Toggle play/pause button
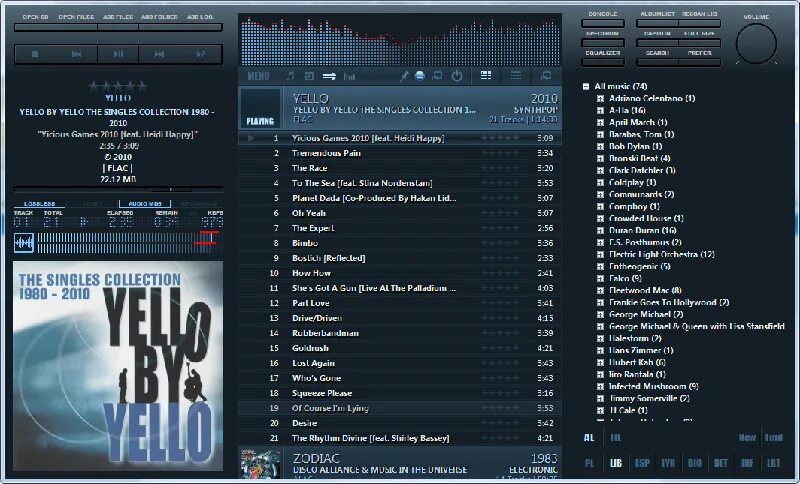 pyautogui.click(x=118, y=54)
